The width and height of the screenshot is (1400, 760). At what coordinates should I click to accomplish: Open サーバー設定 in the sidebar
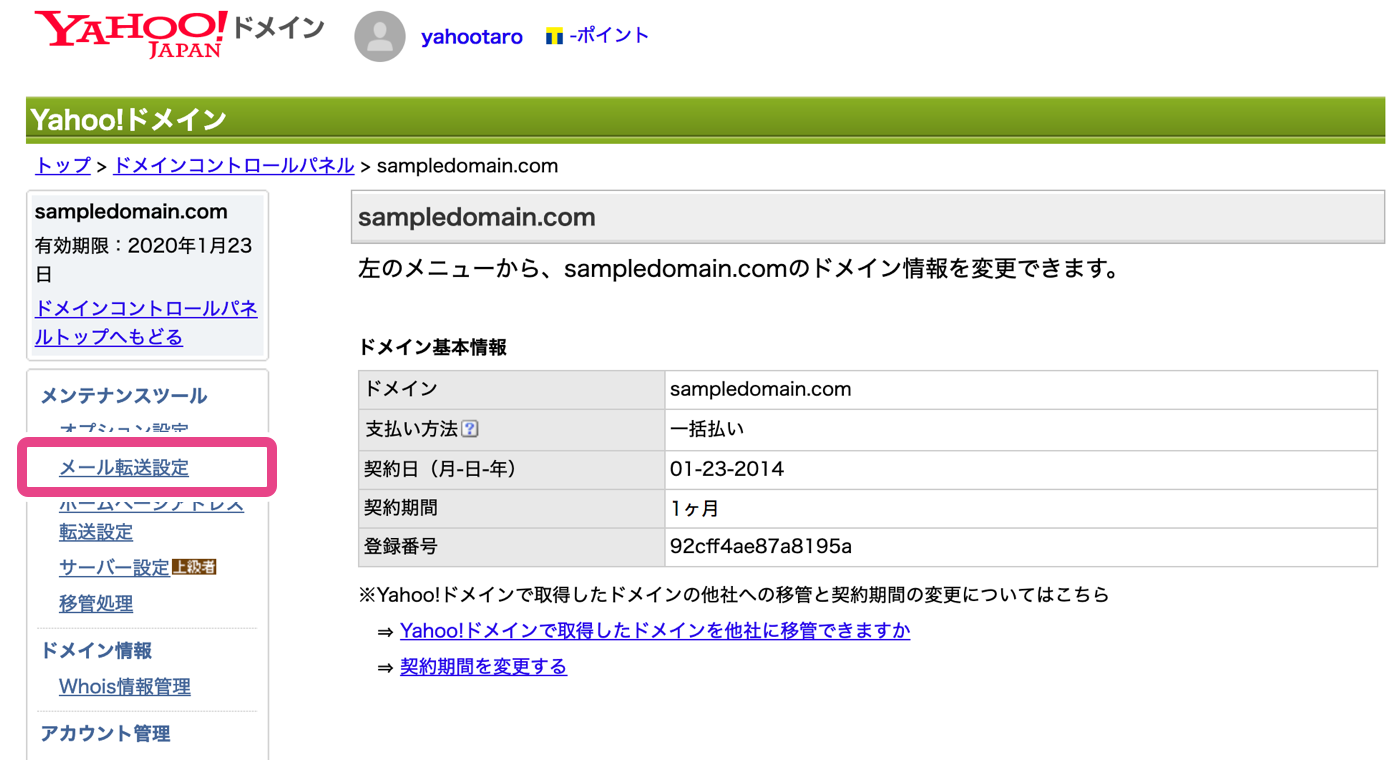tap(114, 568)
